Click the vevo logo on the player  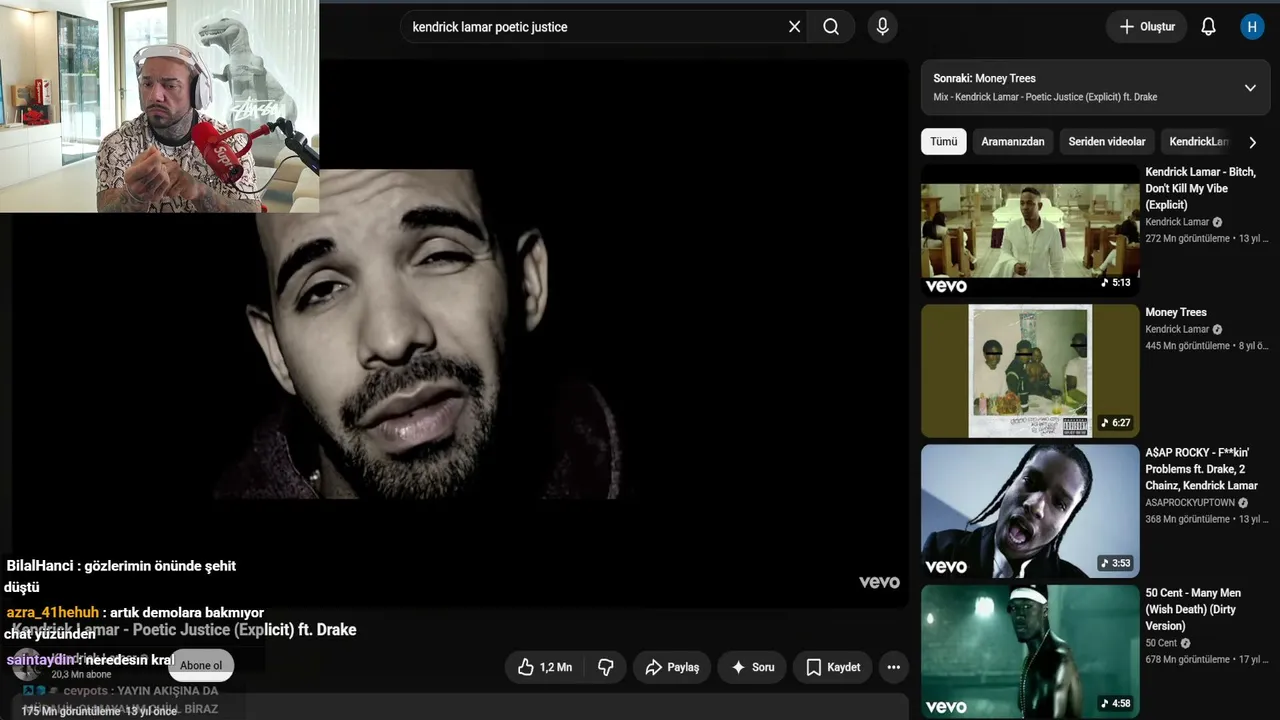[x=879, y=582]
